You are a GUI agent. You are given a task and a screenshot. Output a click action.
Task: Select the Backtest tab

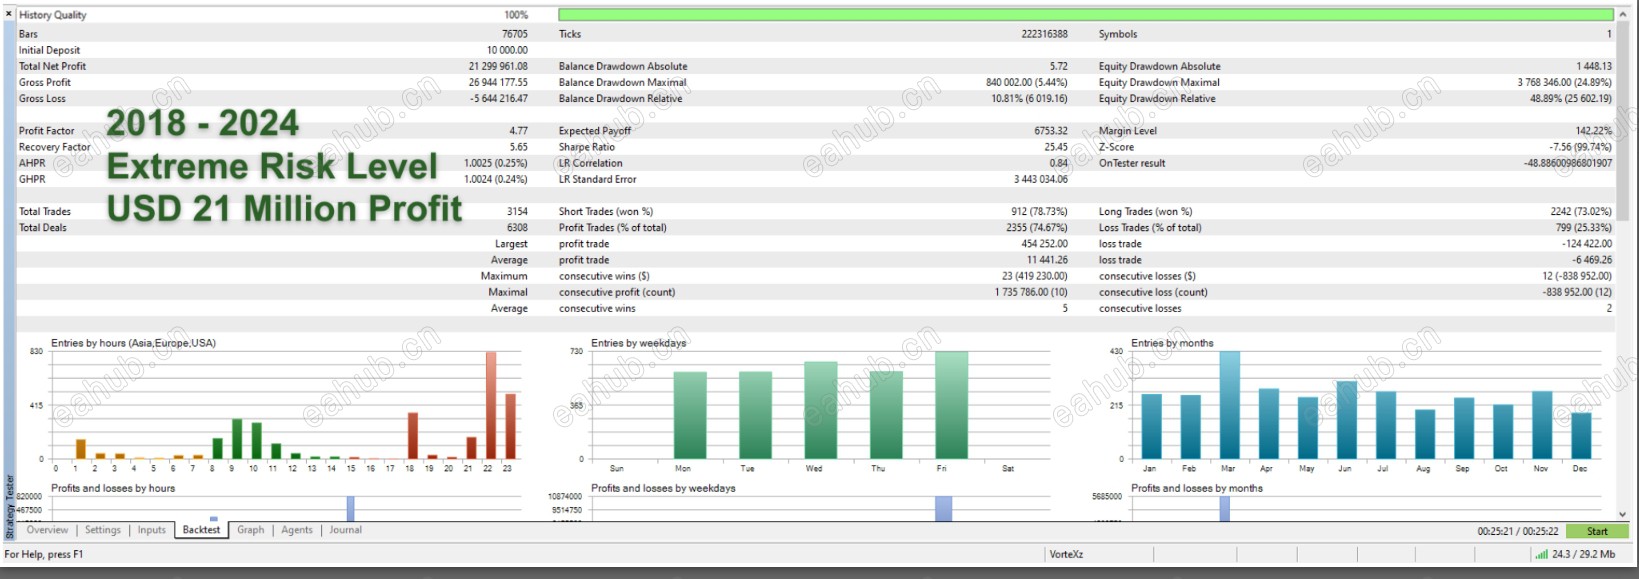pyautogui.click(x=201, y=530)
